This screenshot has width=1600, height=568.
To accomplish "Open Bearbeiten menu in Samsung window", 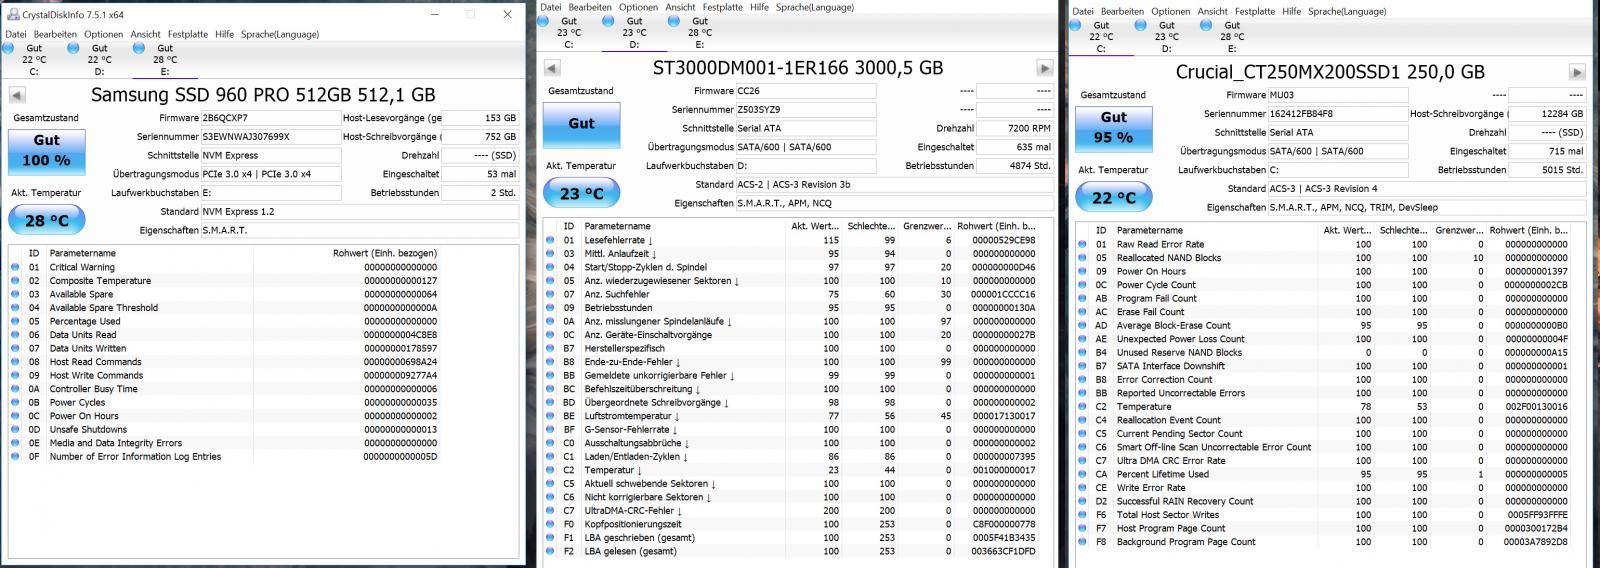I will pos(55,34).
